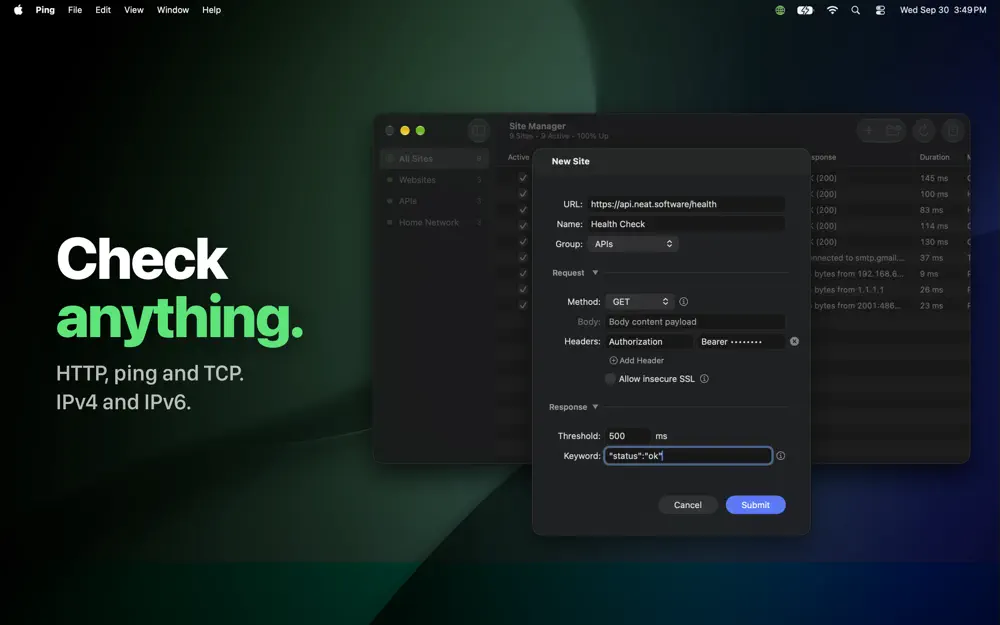Screen dimensions: 1000x625
Task: Toggle the Active checkbox in the 83 ms row
Action: pyautogui.click(x=523, y=210)
